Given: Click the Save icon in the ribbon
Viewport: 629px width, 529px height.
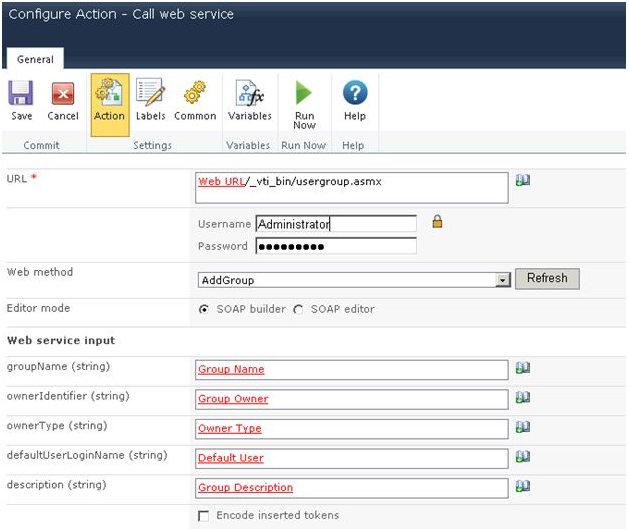Looking at the screenshot, I should 21,93.
